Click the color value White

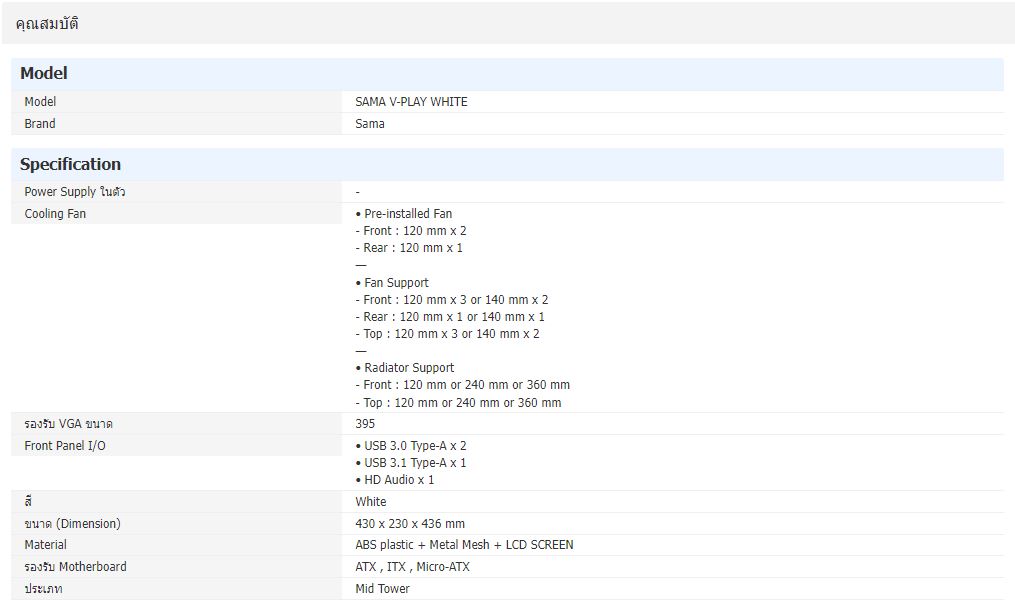pos(370,502)
